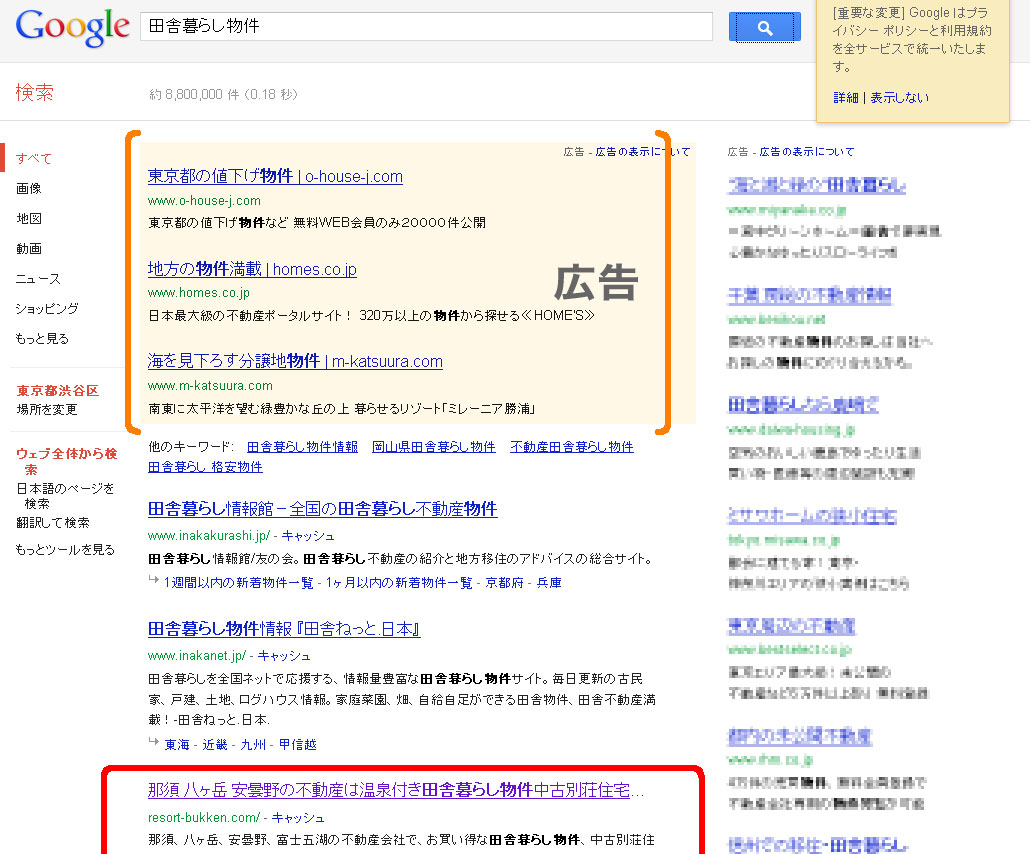This screenshot has width=1030, height=854.
Task: Open キャッシュ for www.inakanet.jp
Action: pos(284,656)
